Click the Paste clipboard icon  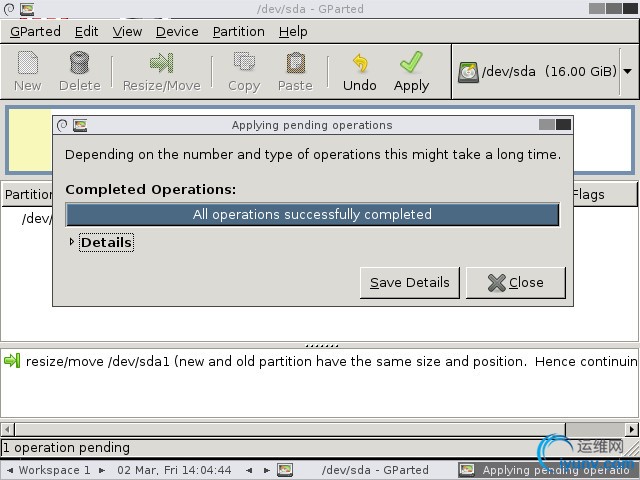tap(295, 63)
